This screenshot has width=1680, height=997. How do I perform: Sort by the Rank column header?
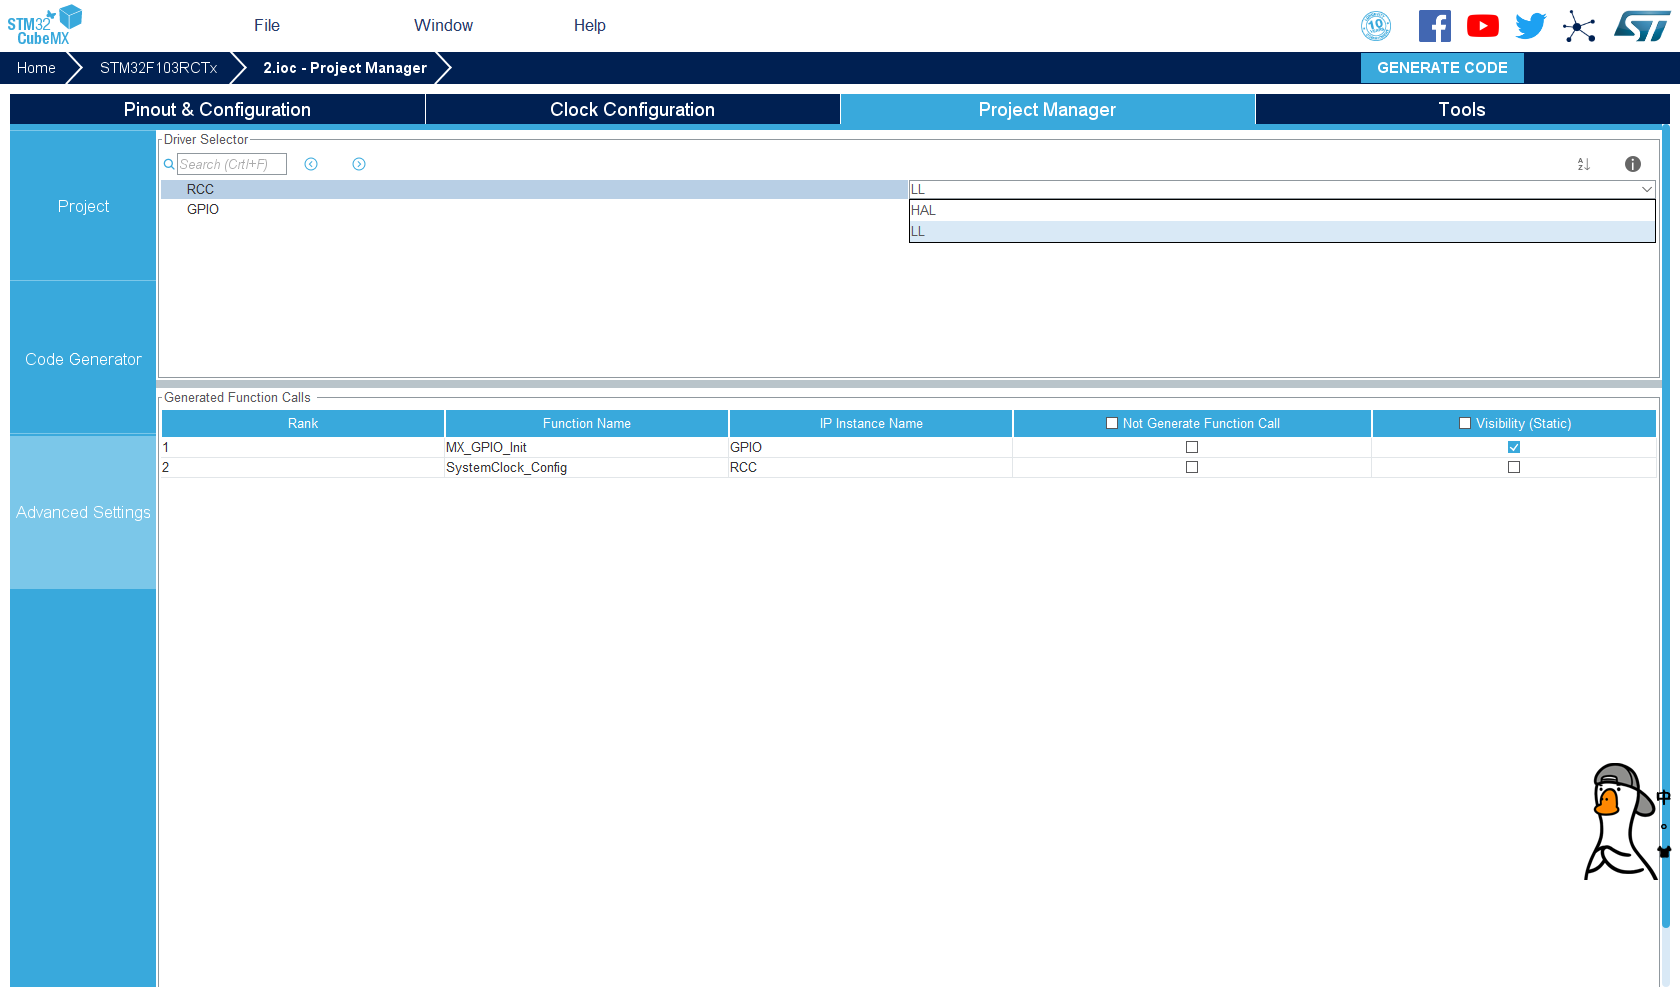(x=303, y=424)
